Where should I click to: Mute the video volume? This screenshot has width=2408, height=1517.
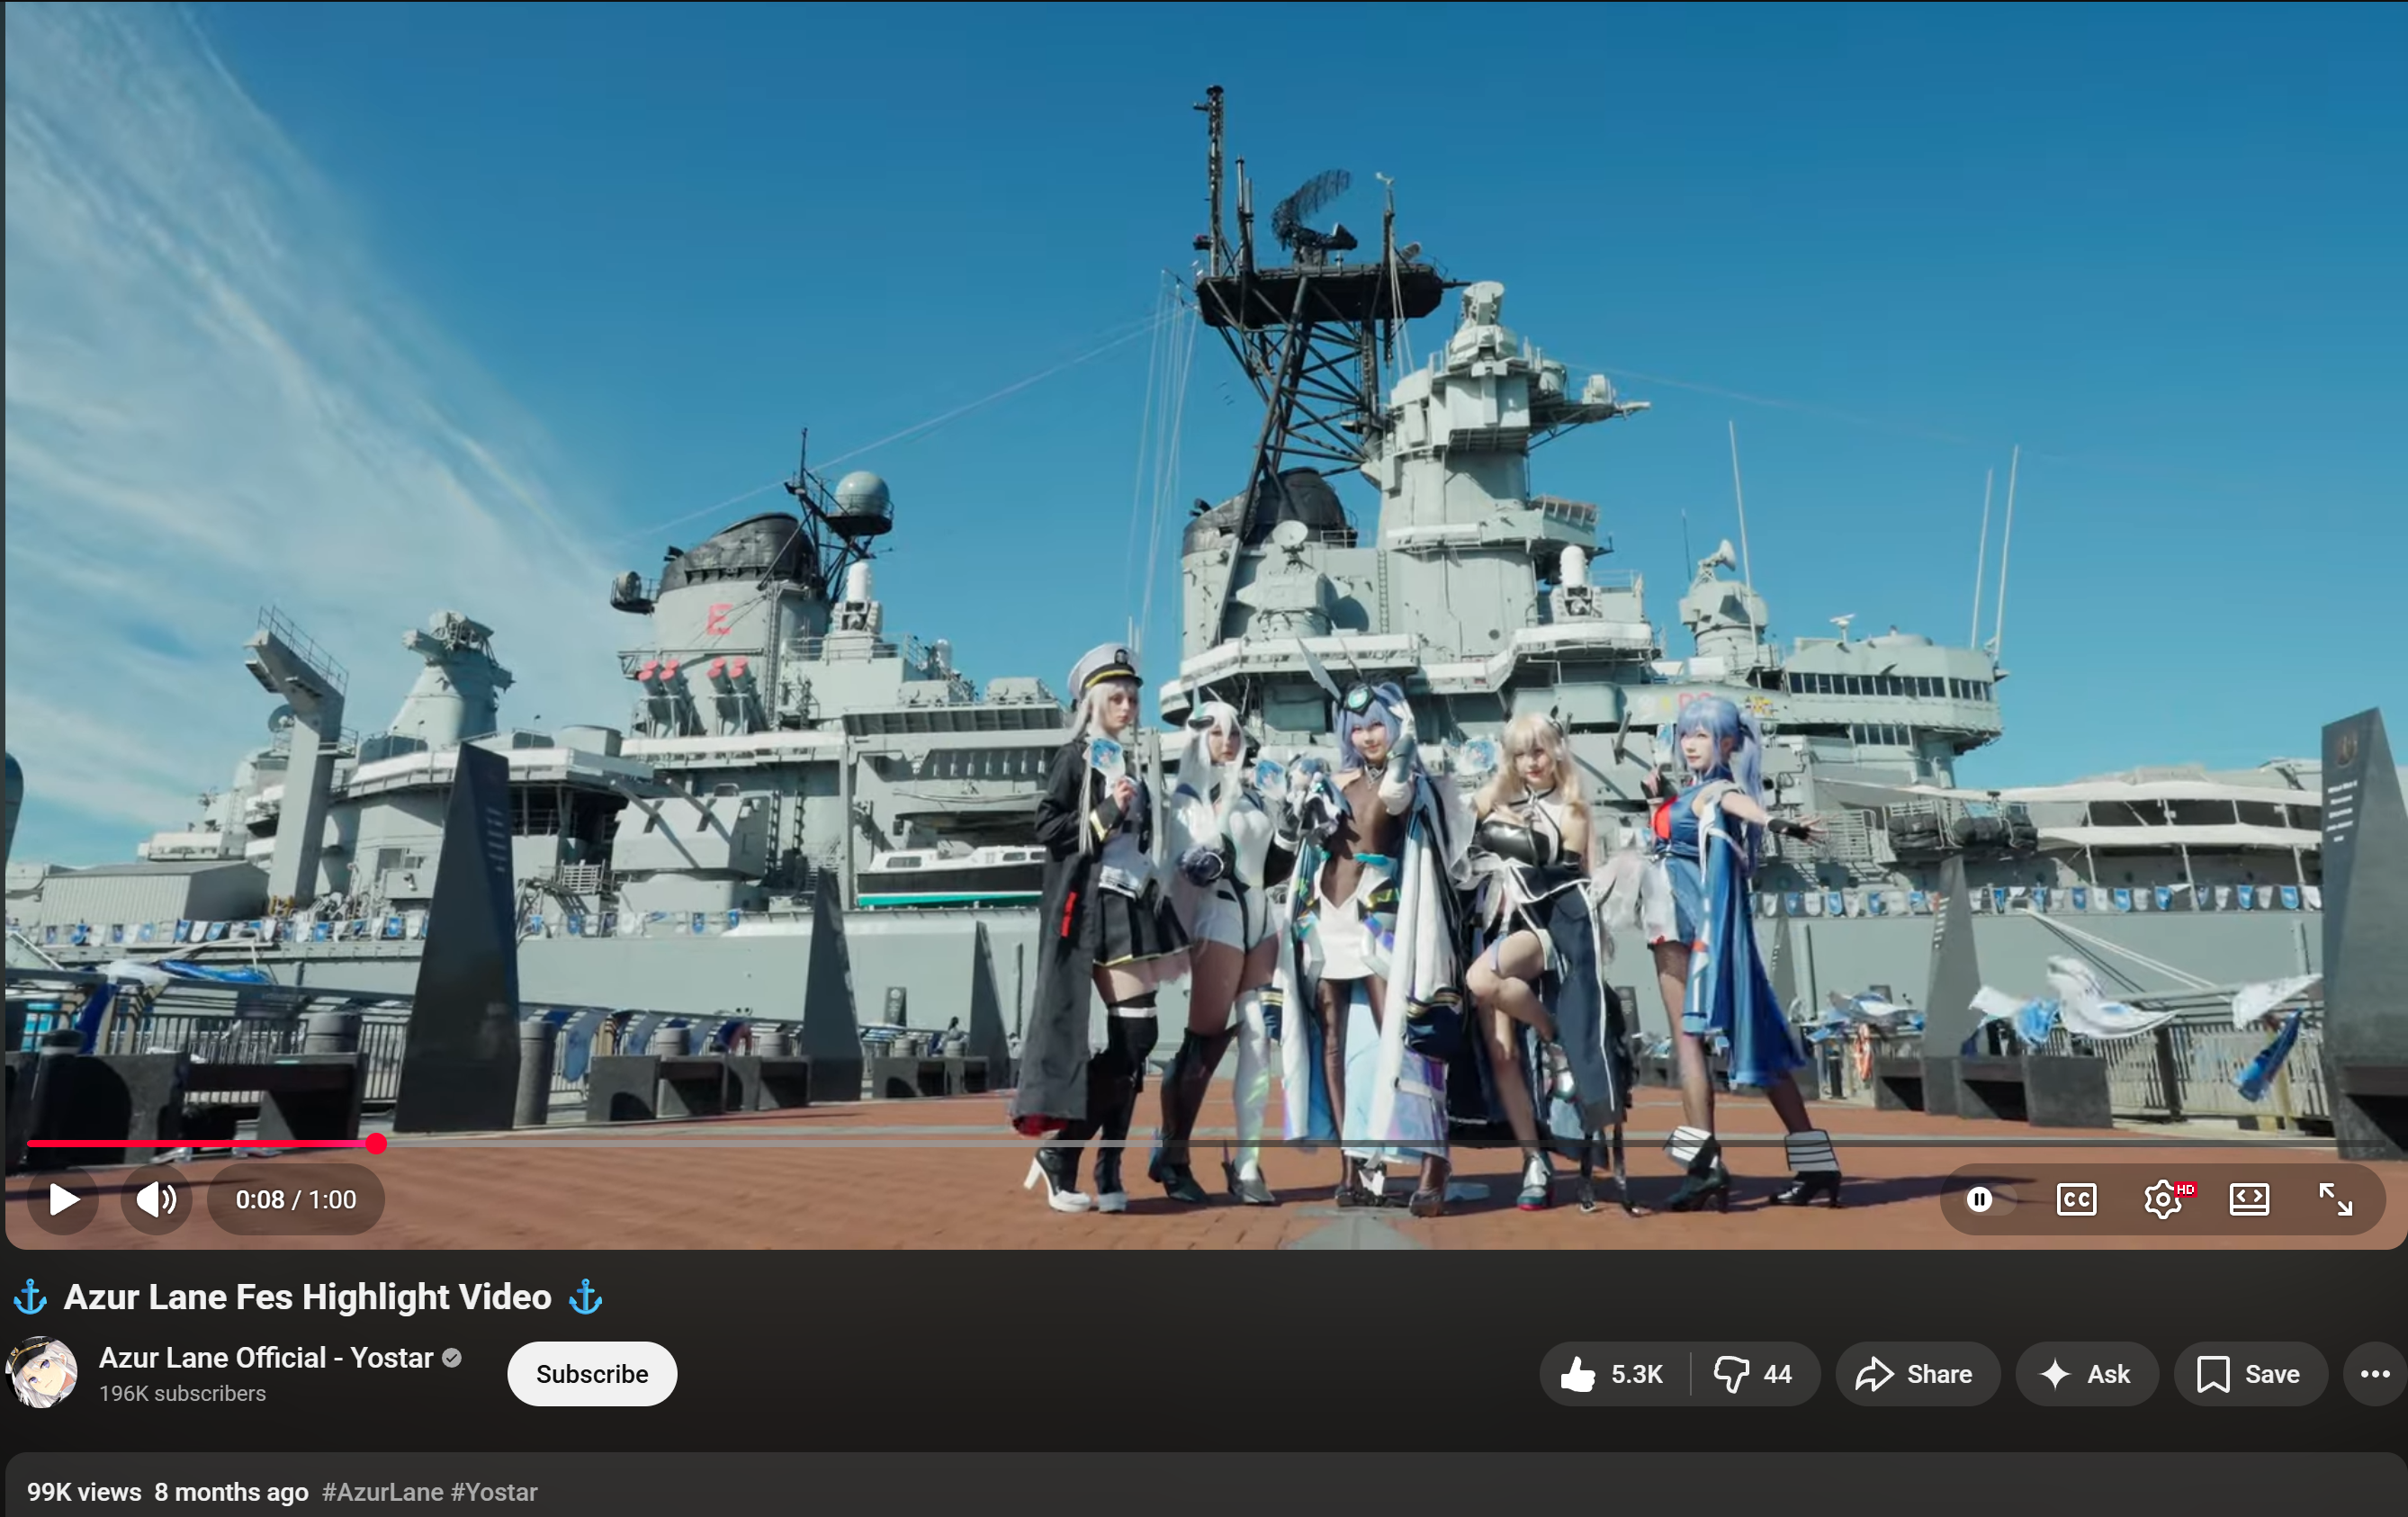156,1199
